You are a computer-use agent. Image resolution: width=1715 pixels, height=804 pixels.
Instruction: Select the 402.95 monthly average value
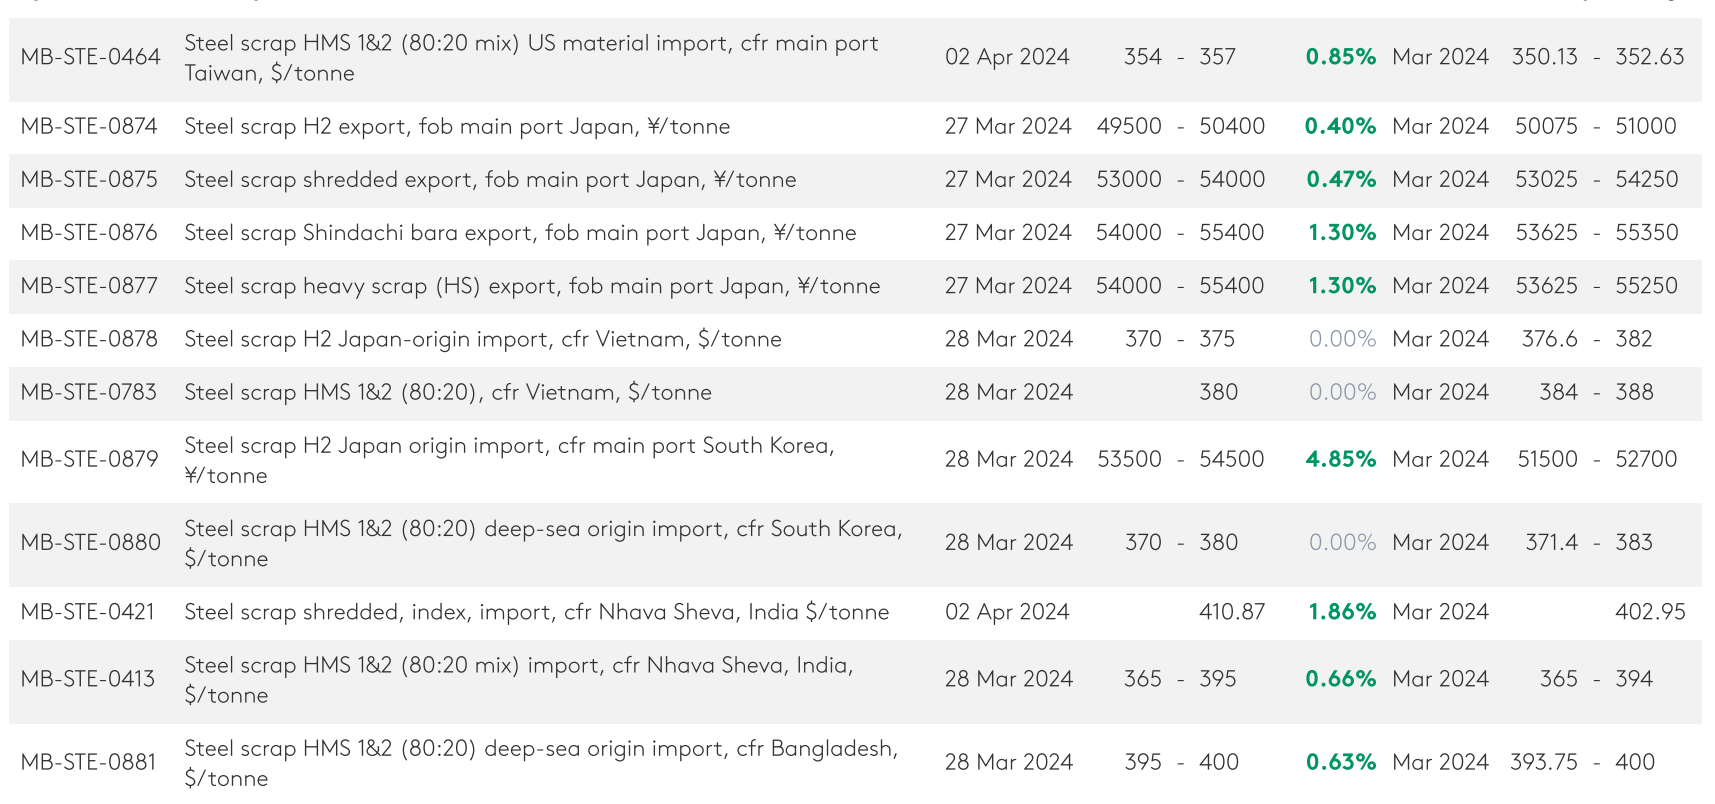coord(1649,612)
